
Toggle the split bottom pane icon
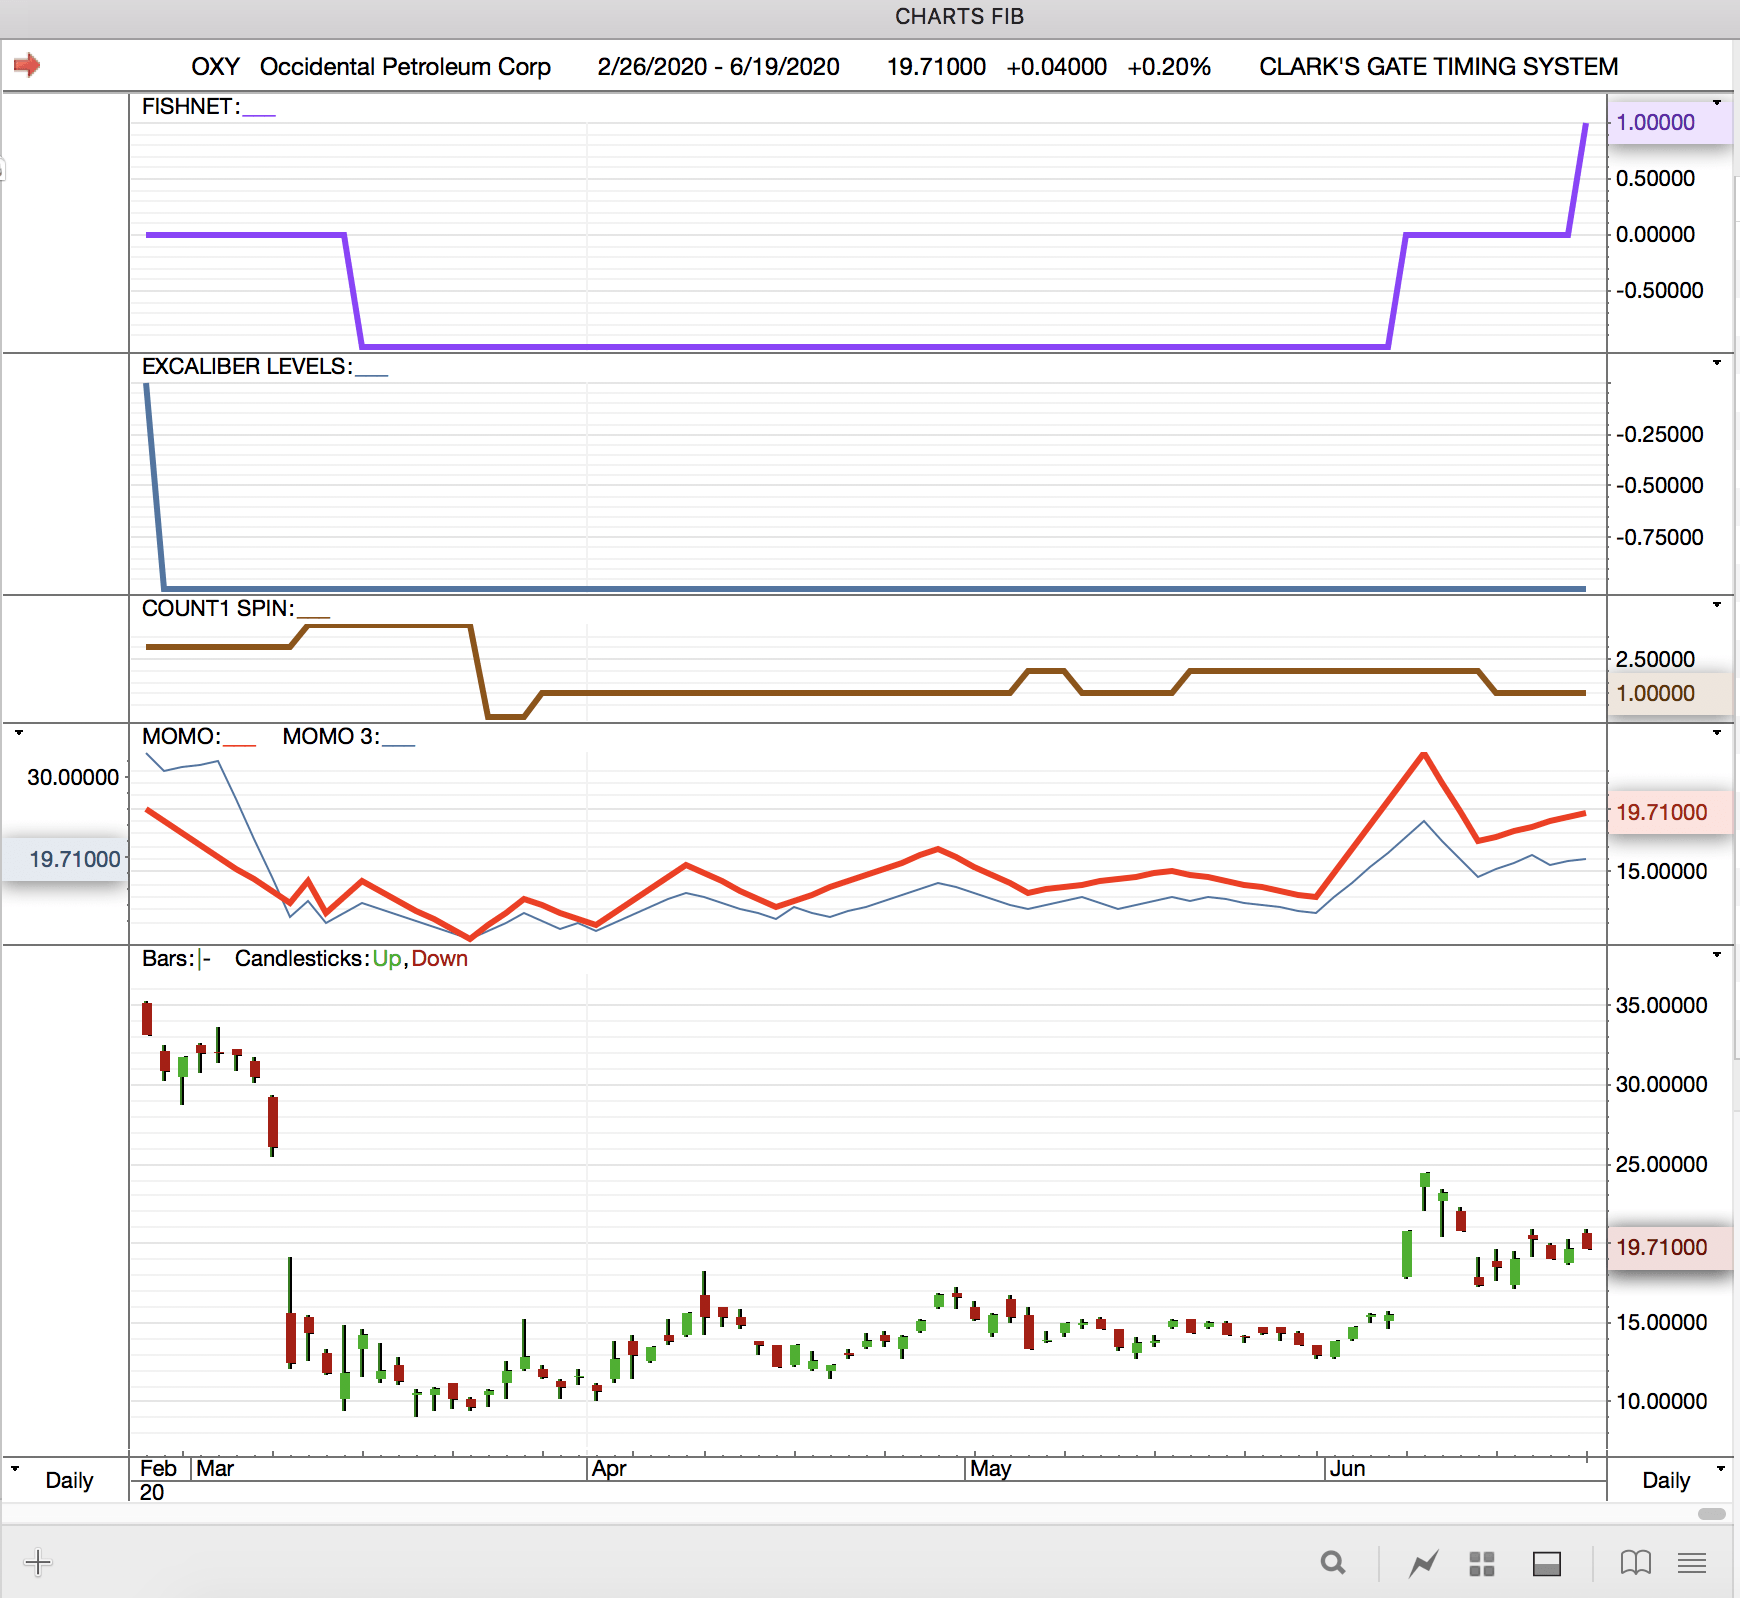pos(1546,1563)
